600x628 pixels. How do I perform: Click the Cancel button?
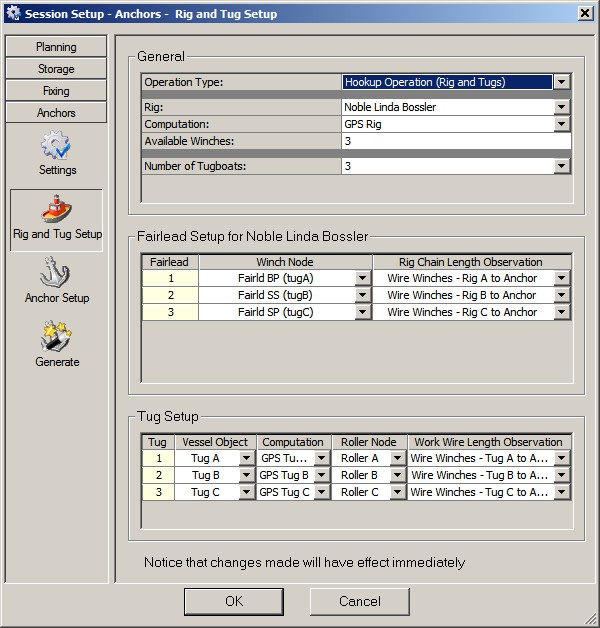pyautogui.click(x=359, y=601)
